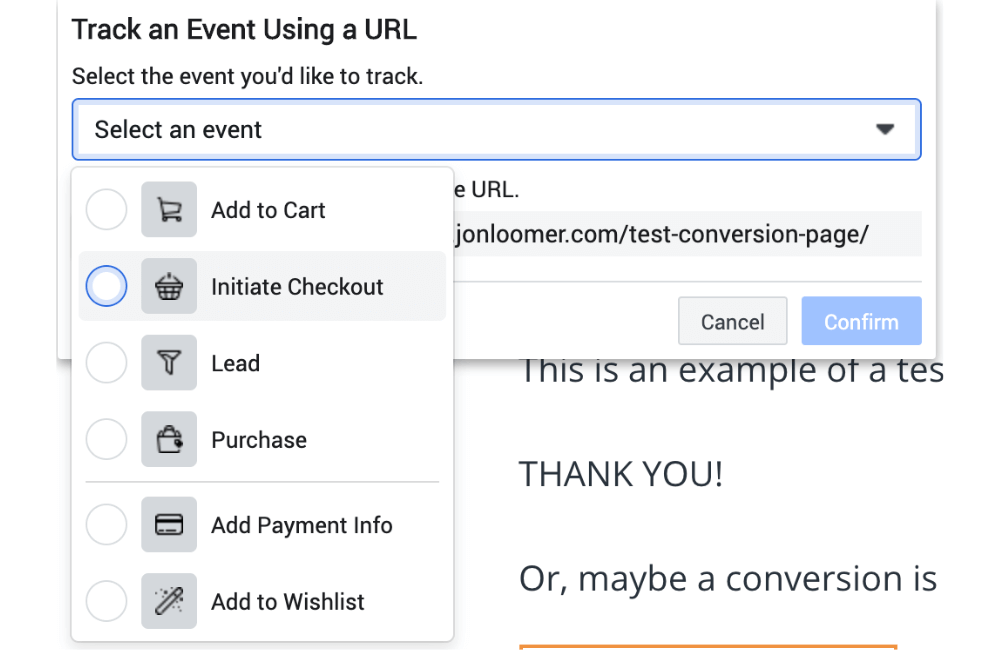Click the Lead funnel icon
The image size is (1000, 650).
[168, 363]
